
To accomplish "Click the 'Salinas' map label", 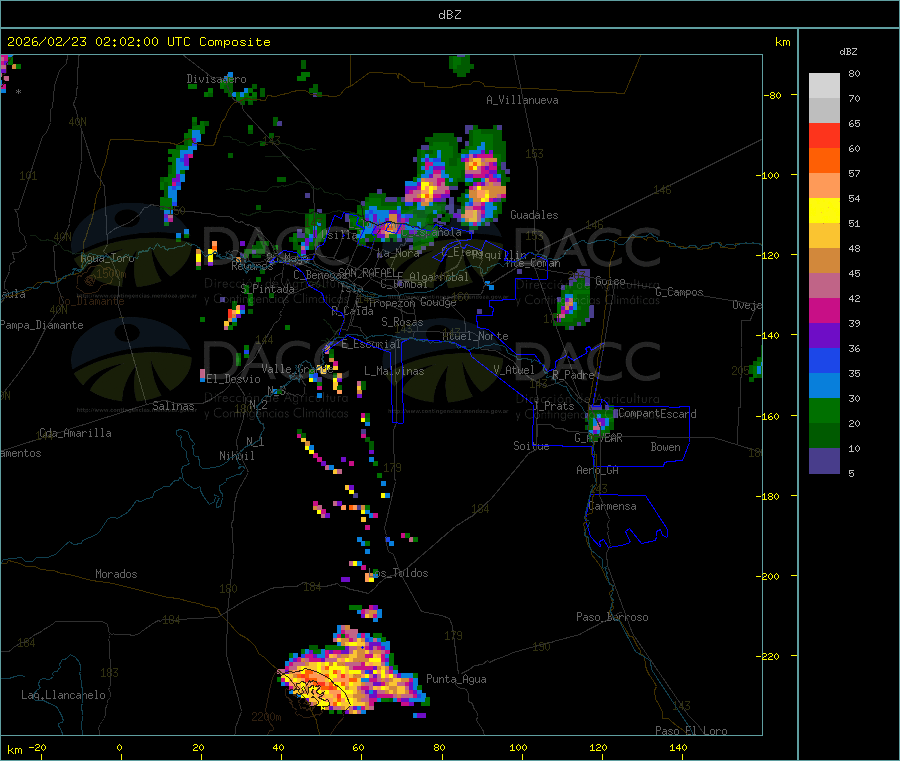I will click(173, 406).
